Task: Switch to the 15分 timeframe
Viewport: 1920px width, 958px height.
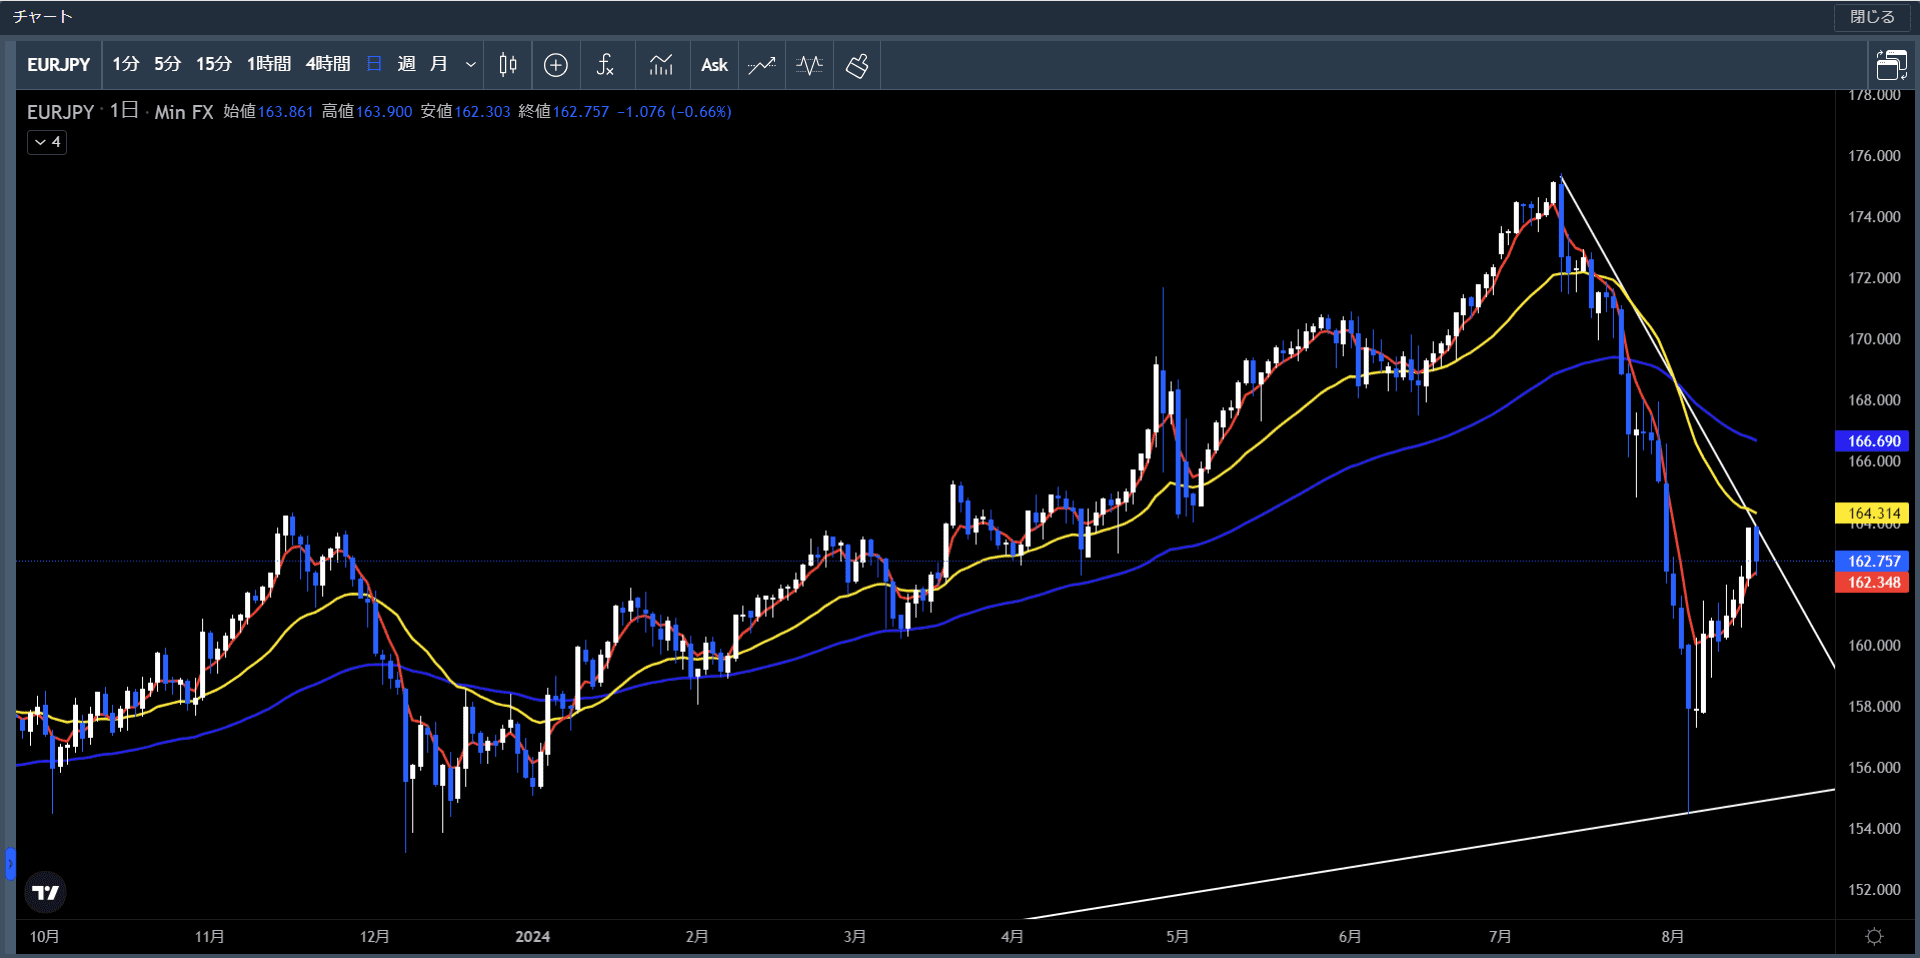Action: click(x=214, y=65)
